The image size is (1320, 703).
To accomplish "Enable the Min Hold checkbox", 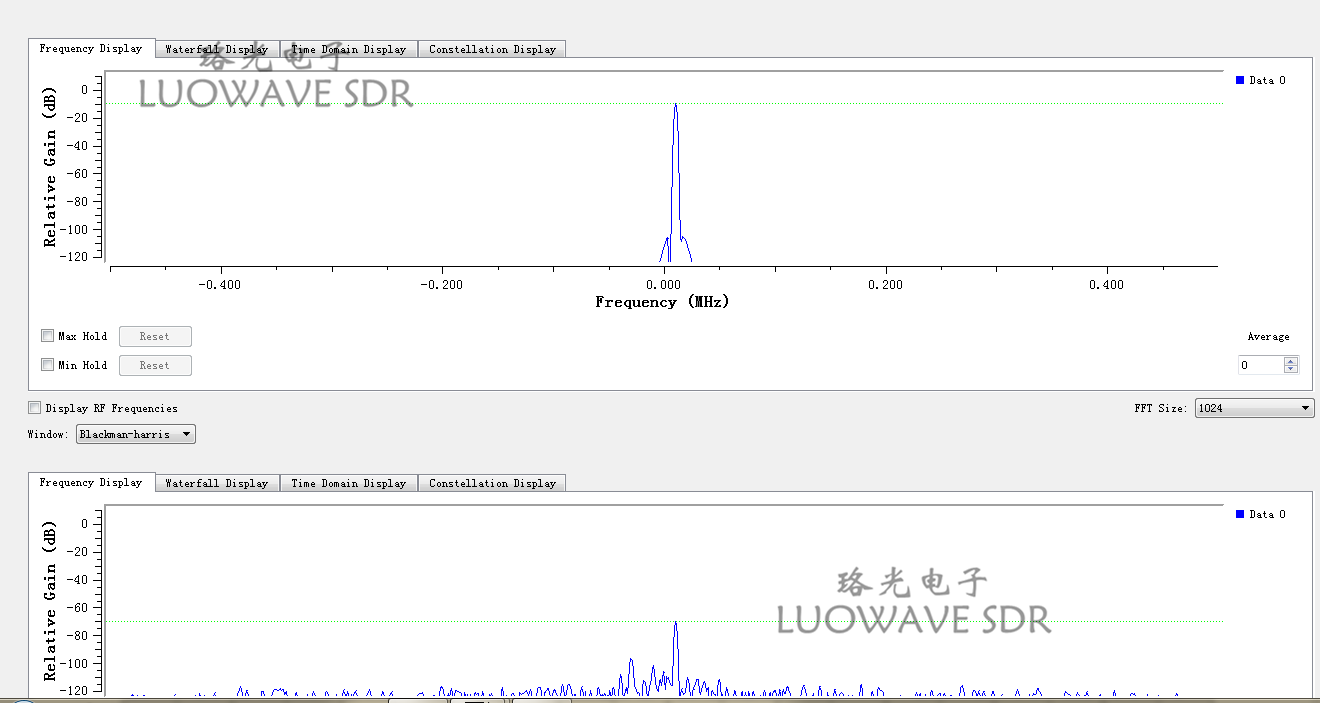I will point(47,365).
